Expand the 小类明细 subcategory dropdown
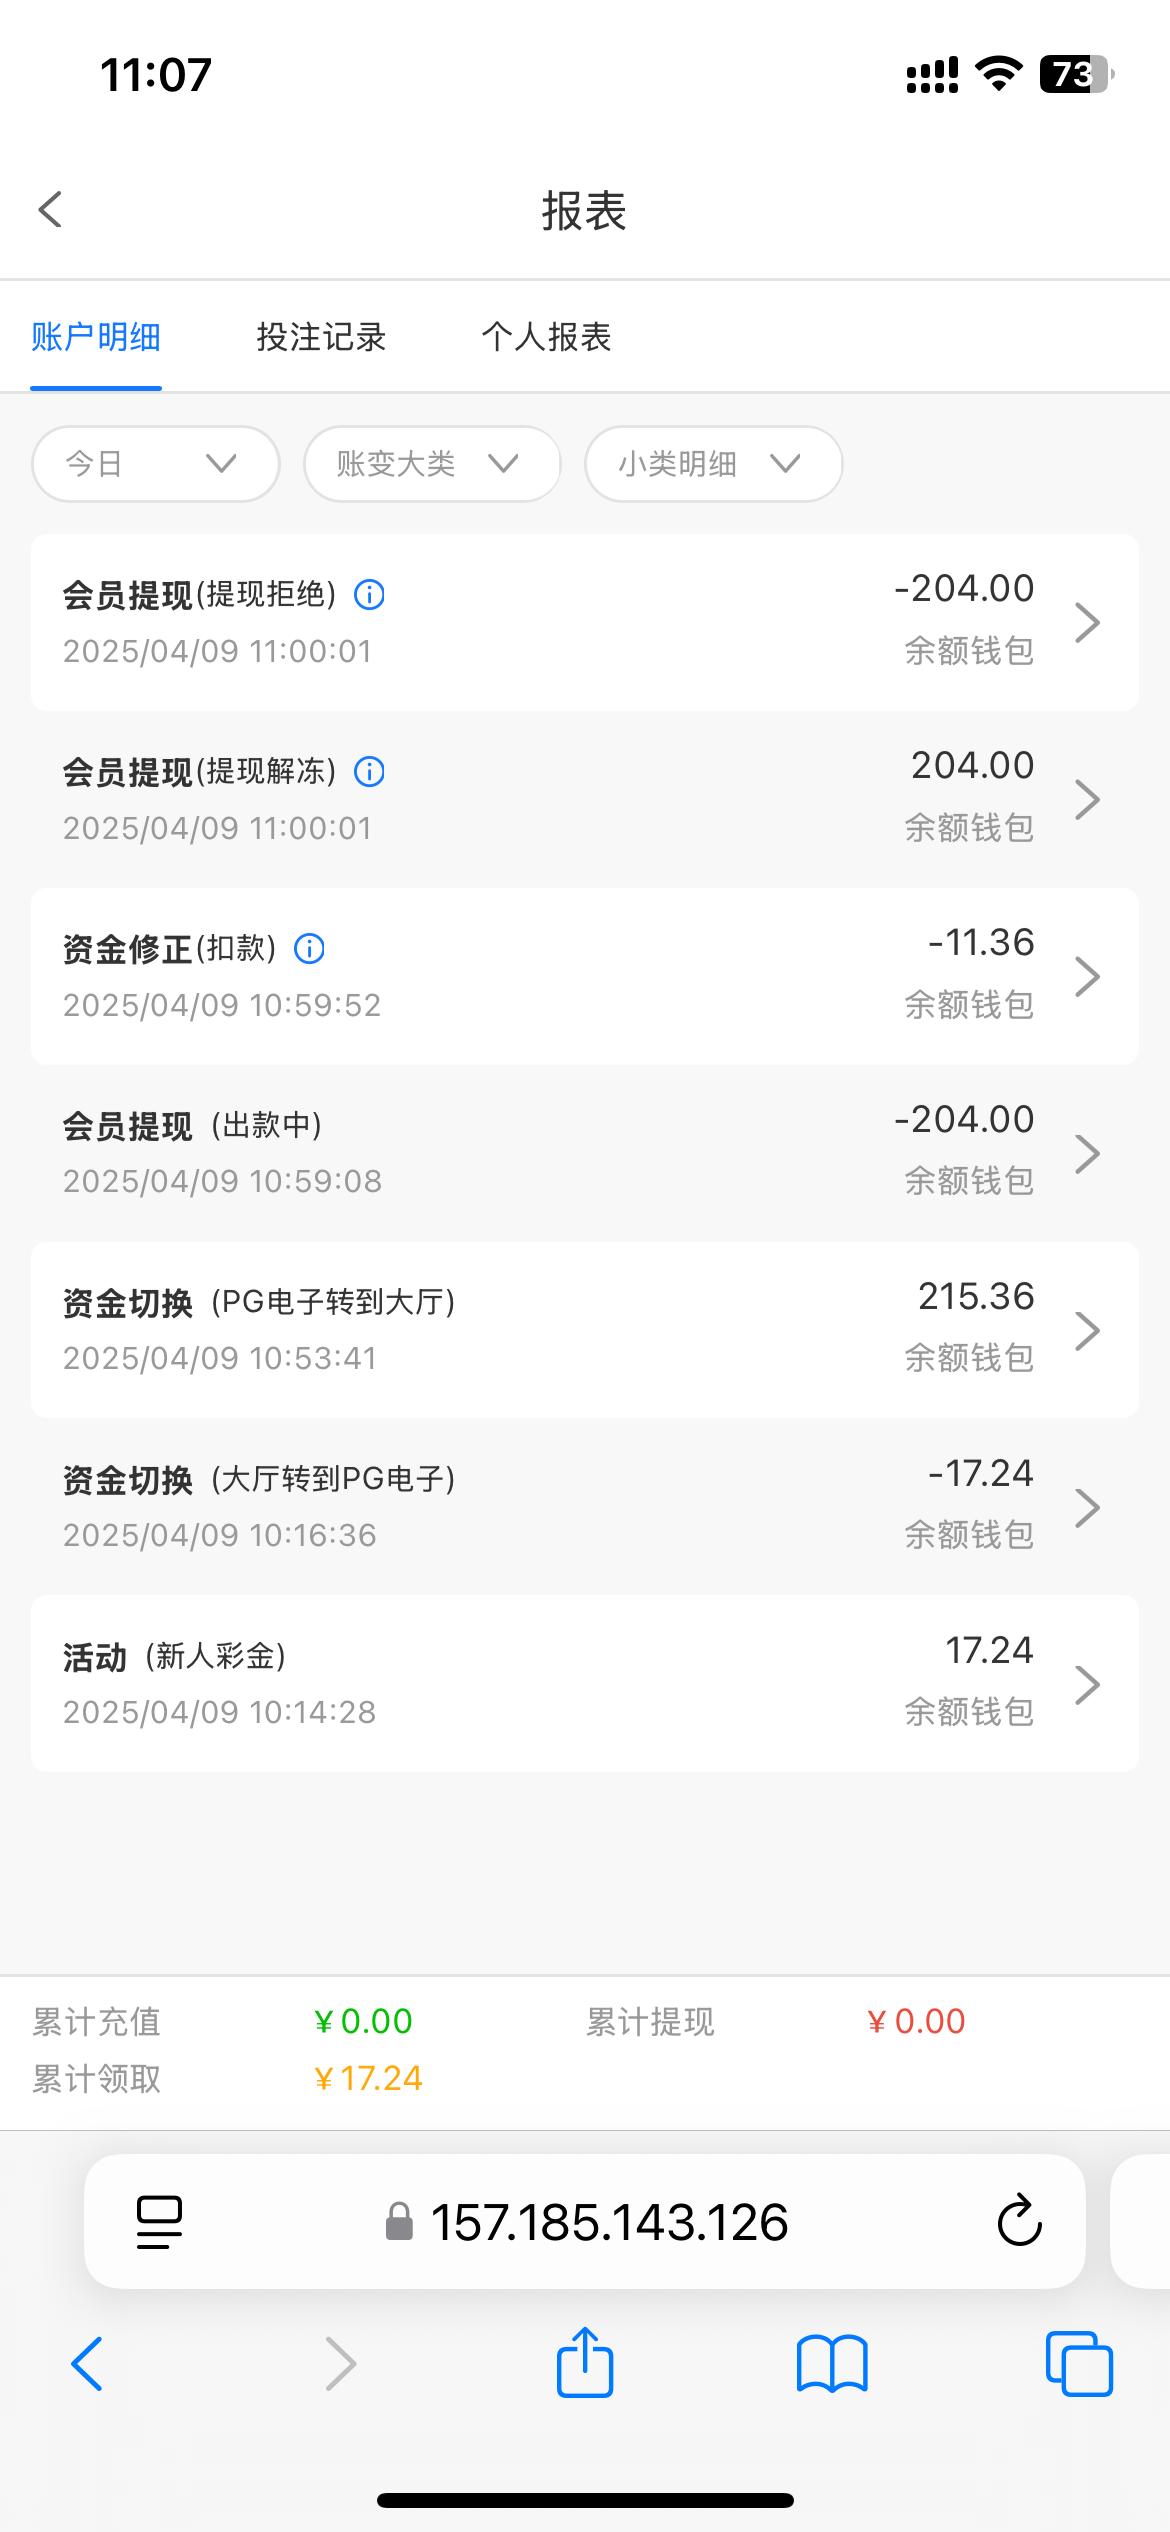The height and width of the screenshot is (2532, 1170). (x=713, y=464)
